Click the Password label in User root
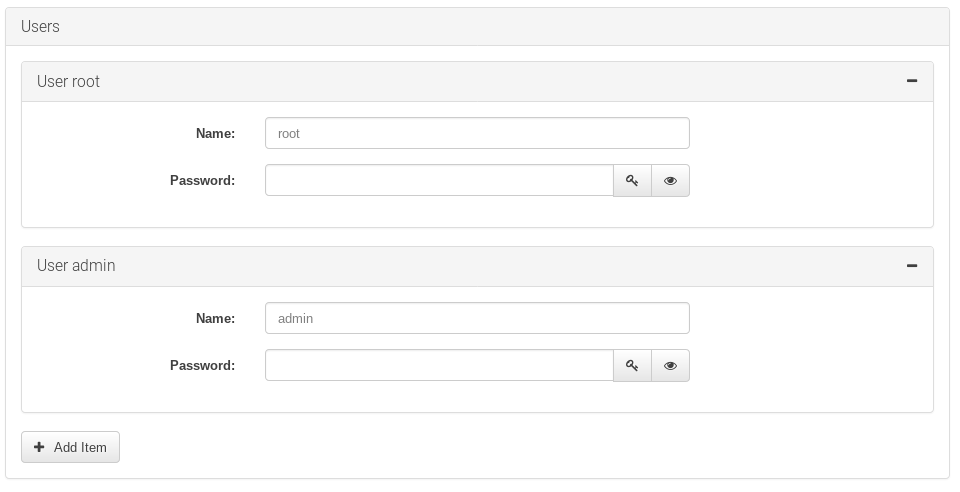This screenshot has width=960, height=492. pyautogui.click(x=202, y=181)
